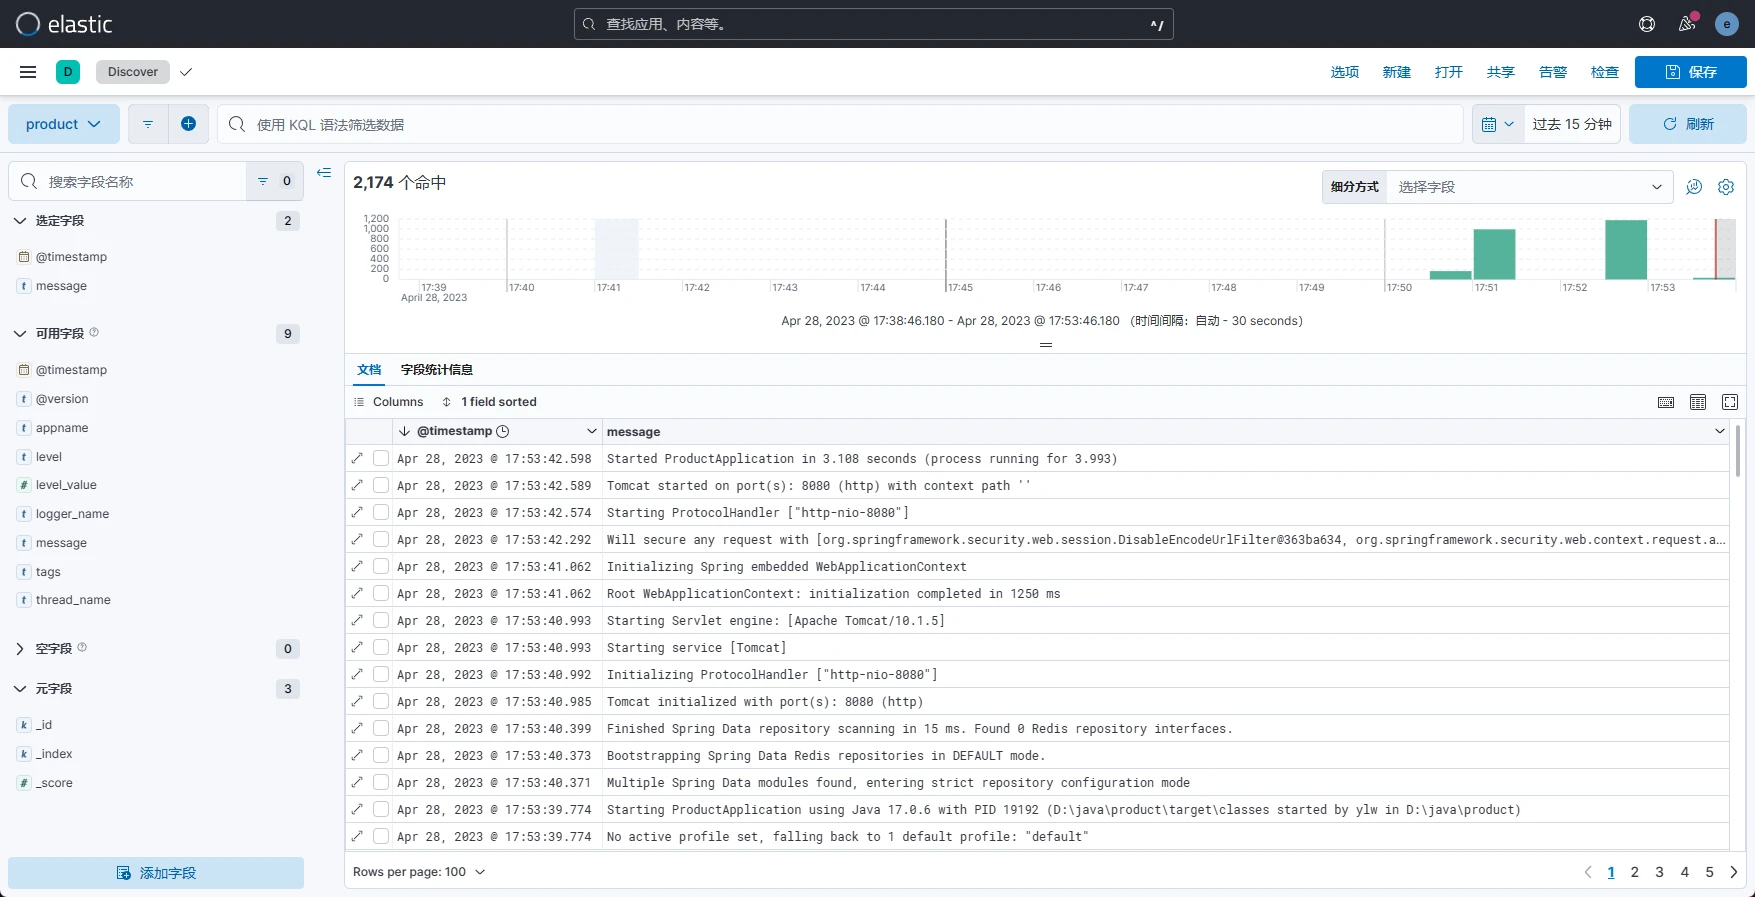Go to results page 3
1755x897 pixels.
[1660, 872]
